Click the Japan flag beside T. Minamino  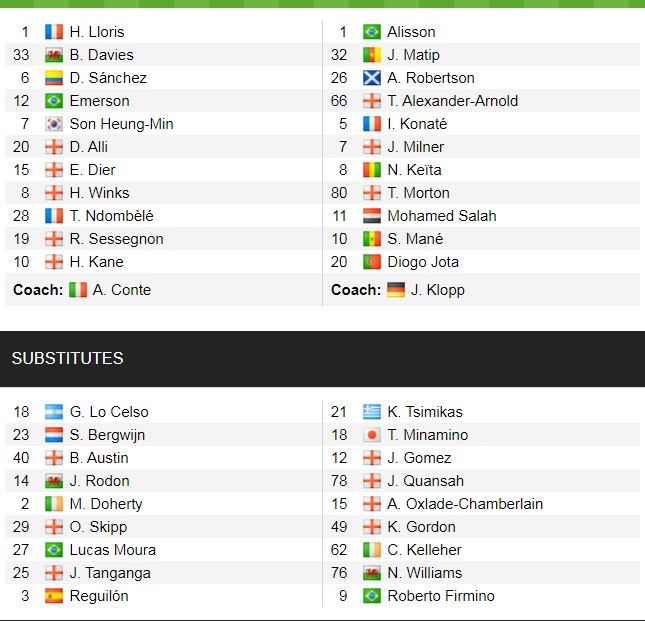point(372,435)
